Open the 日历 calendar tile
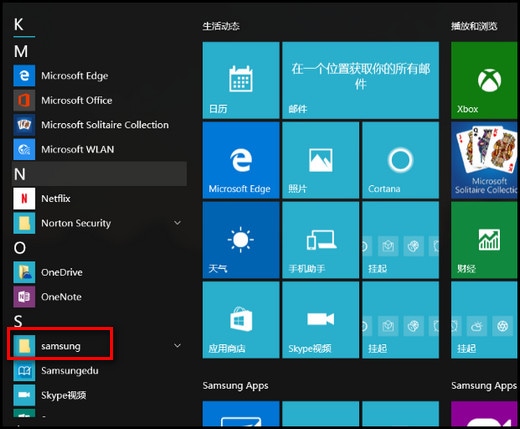520x429 pixels. point(241,80)
